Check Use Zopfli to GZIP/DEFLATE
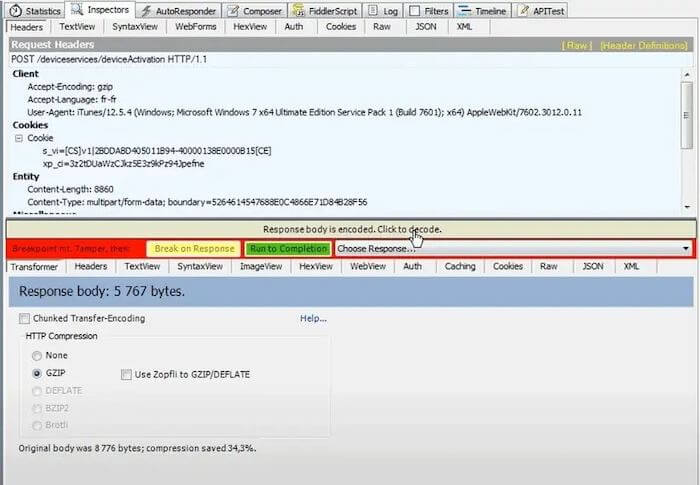This screenshot has width=700, height=485. click(126, 374)
